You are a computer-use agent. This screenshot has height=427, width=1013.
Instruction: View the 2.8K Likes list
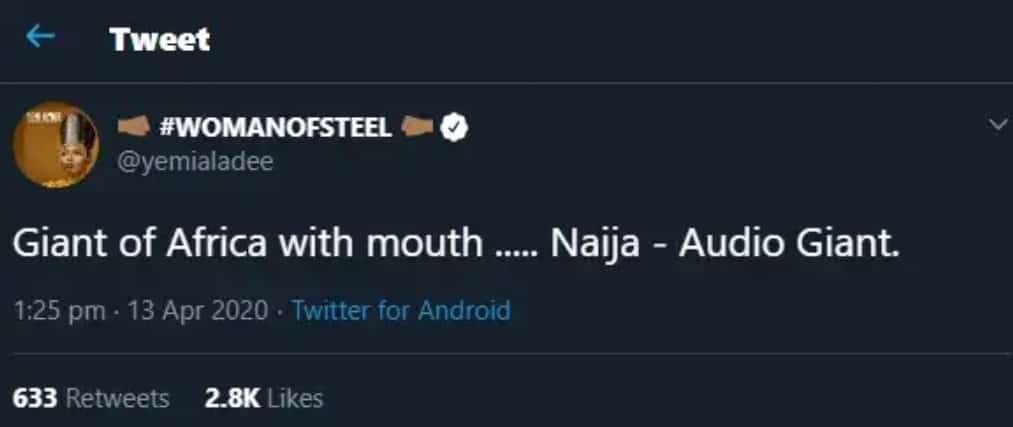(264, 398)
